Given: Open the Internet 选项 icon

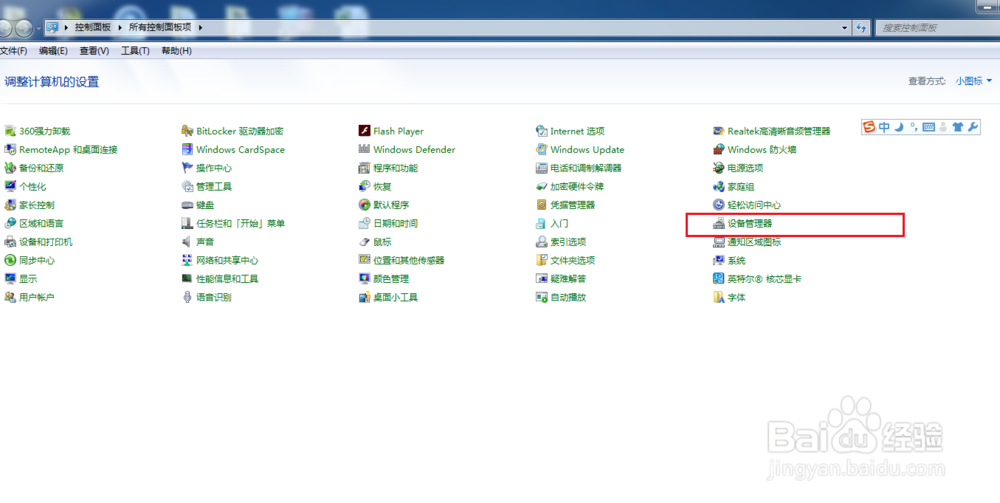Looking at the screenshot, I should (541, 131).
